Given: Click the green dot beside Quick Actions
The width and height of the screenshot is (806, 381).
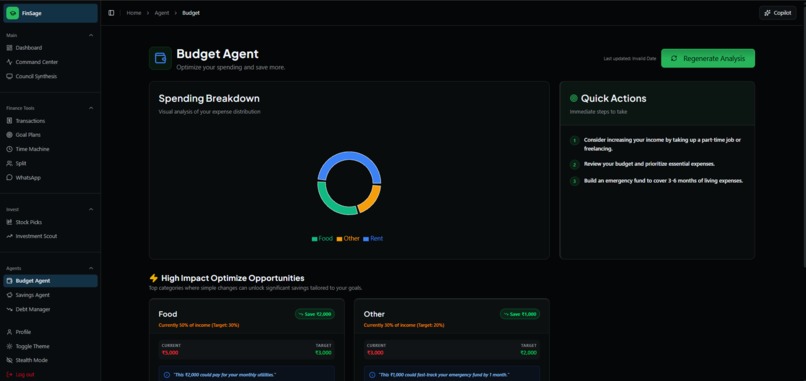Looking at the screenshot, I should [x=574, y=98].
